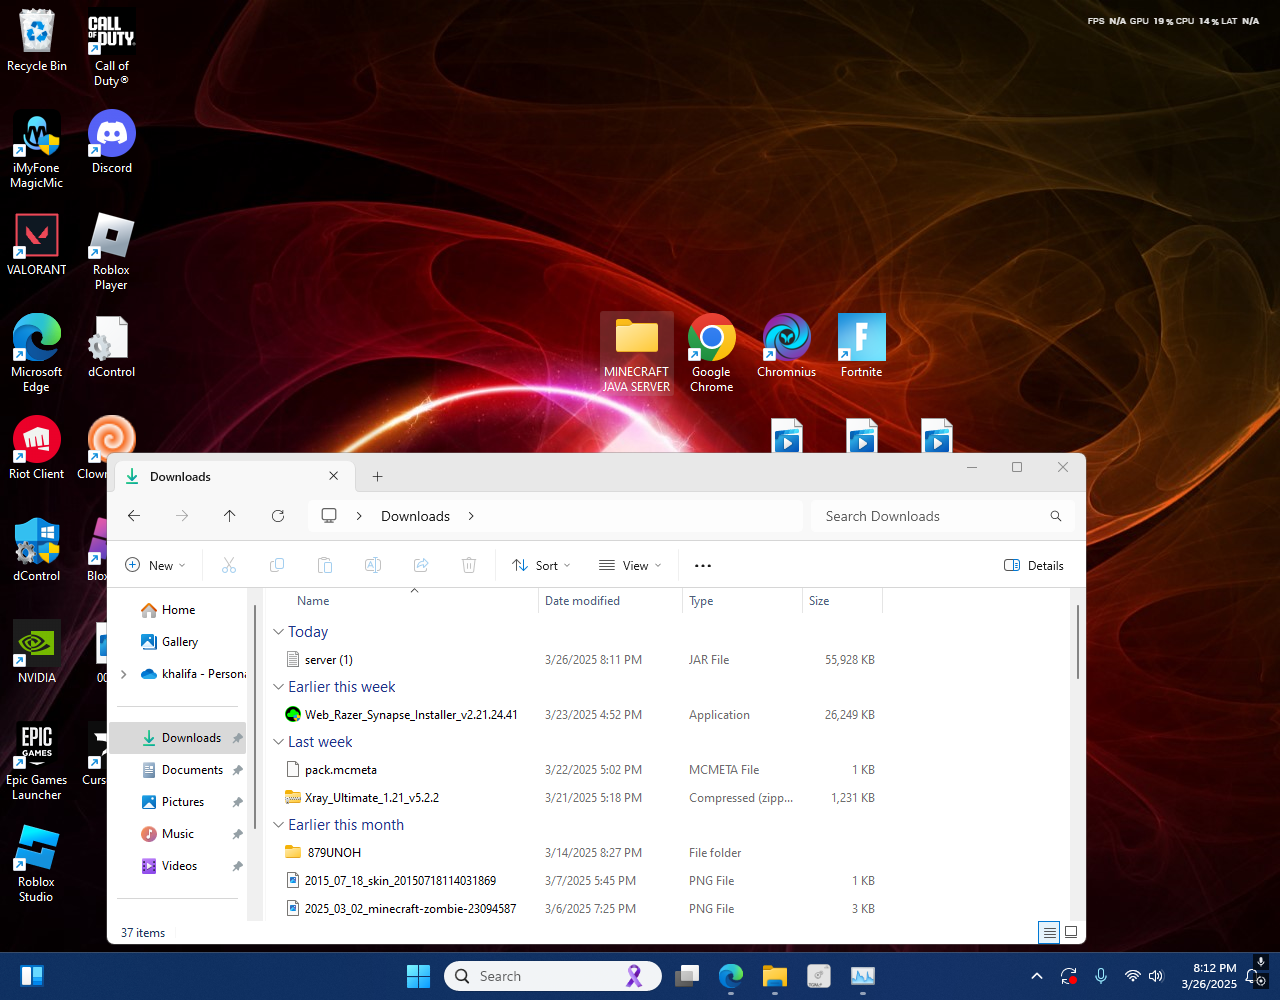The height and width of the screenshot is (1000, 1280).
Task: Switch to large thumbnails view toggle
Action: (1071, 933)
